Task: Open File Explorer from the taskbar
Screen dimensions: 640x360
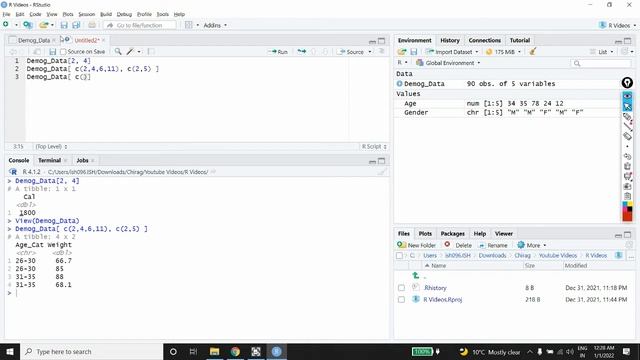Action: pos(214,351)
